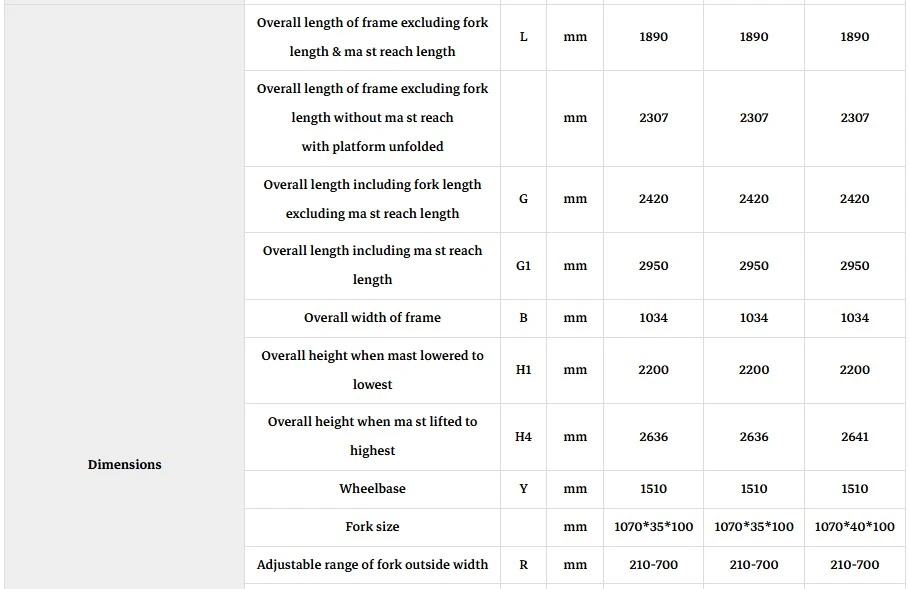Click the 1070*40*100 fork size value
Image resolution: width=910 pixels, height=589 pixels.
tap(854, 526)
